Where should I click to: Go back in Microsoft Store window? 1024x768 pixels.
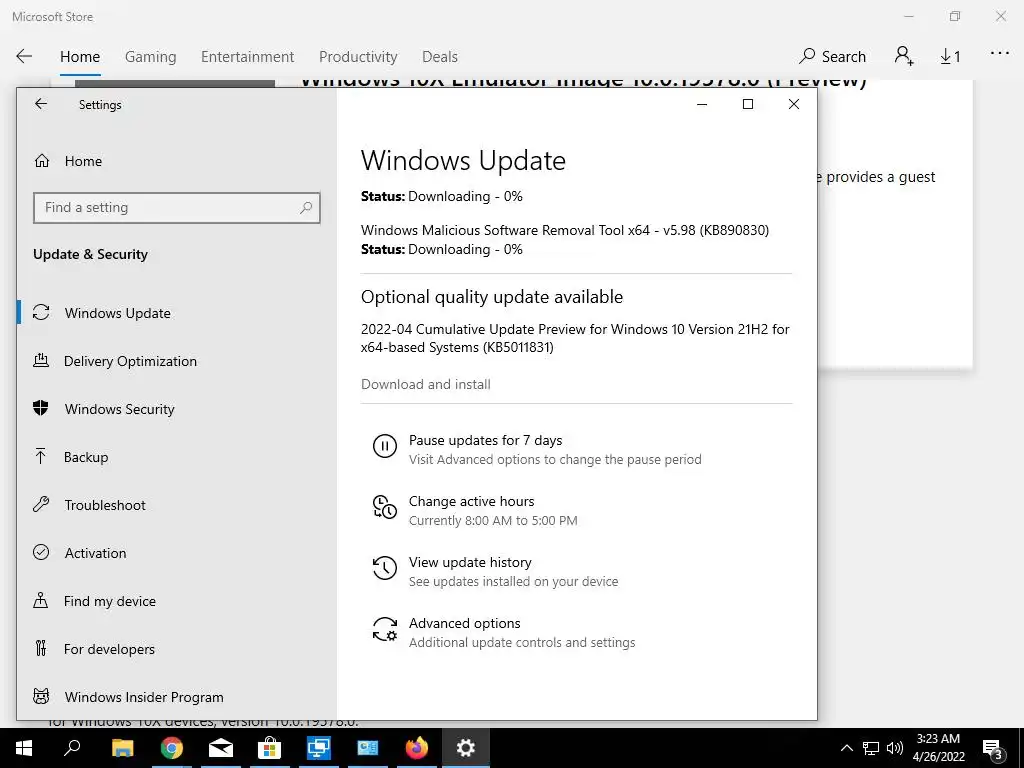click(x=24, y=56)
